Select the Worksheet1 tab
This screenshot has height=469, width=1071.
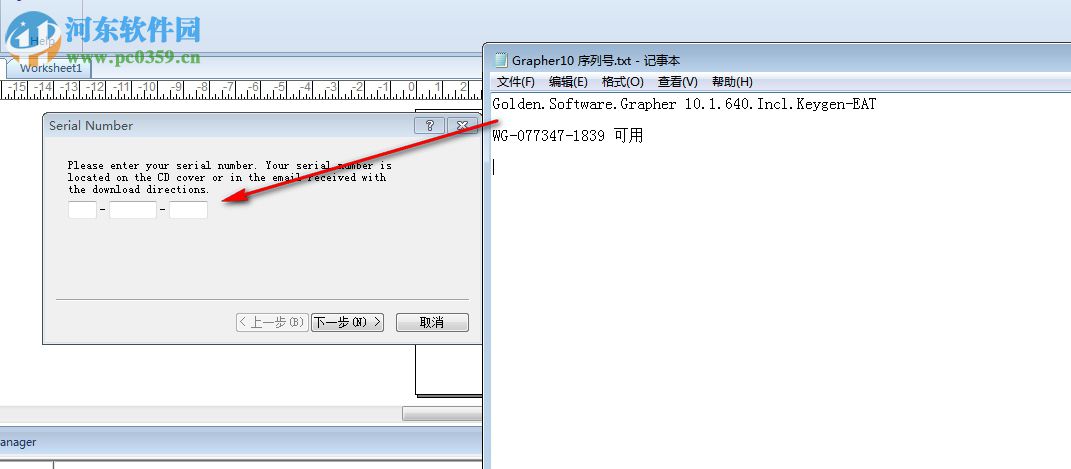49,68
